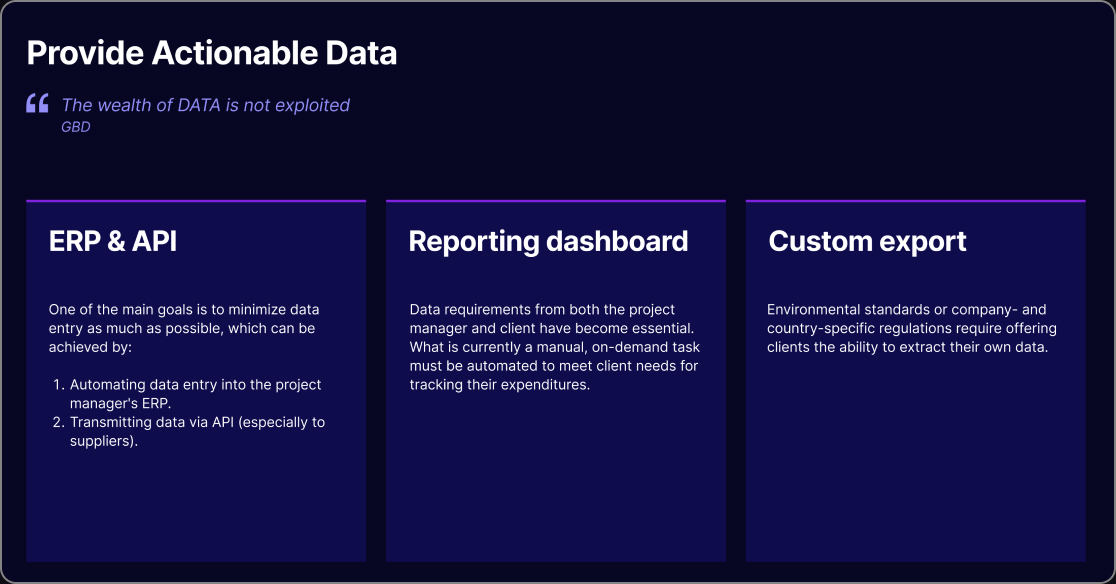Click the quote text about DATA wealth
The image size is (1116, 584).
206,105
